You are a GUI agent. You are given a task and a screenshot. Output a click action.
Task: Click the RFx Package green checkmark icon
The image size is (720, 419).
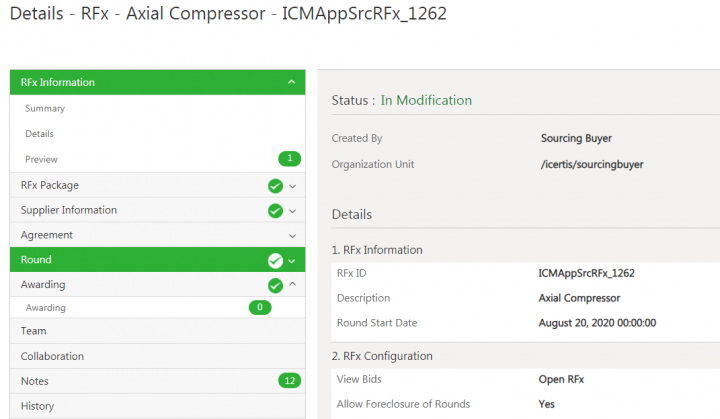(275, 185)
